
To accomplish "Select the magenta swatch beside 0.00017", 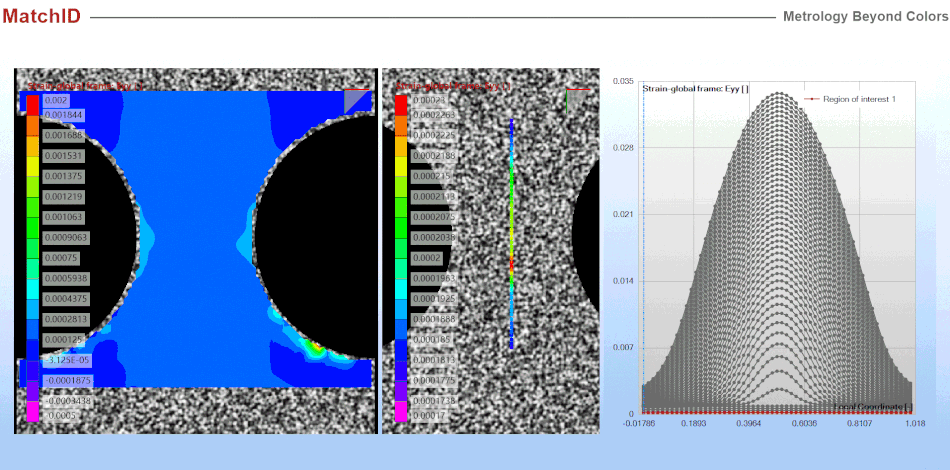I will pyautogui.click(x=401, y=411).
